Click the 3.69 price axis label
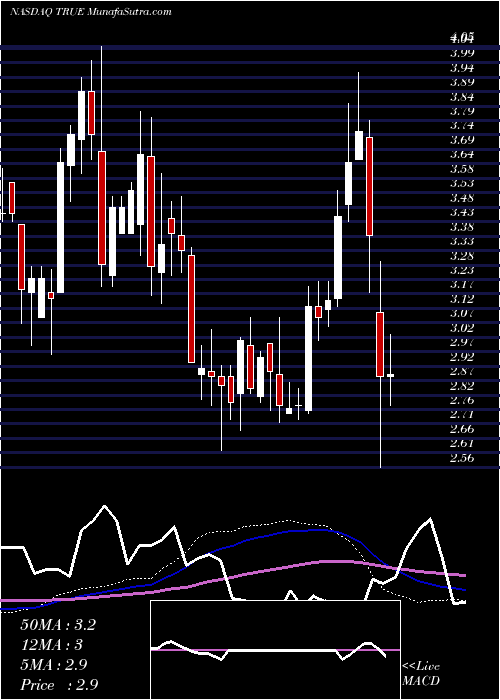Screen dimensions: 500x700 click(462, 140)
